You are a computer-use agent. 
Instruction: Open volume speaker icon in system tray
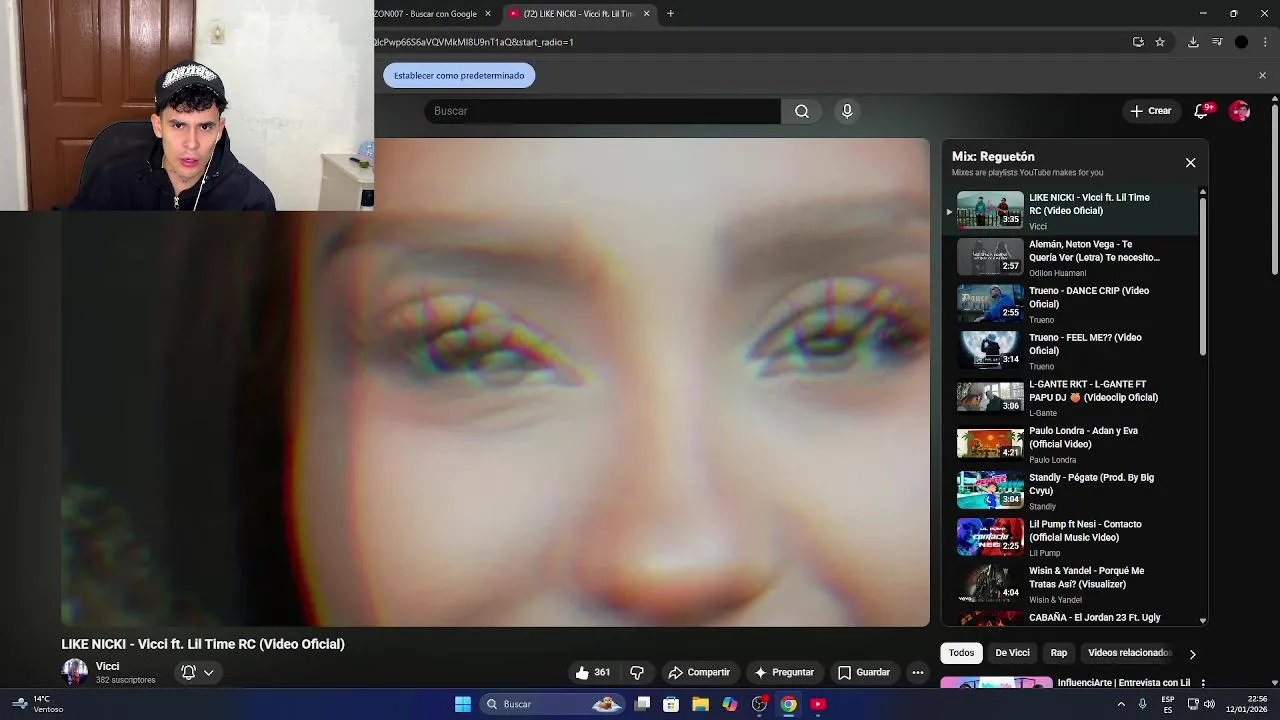[1209, 704]
